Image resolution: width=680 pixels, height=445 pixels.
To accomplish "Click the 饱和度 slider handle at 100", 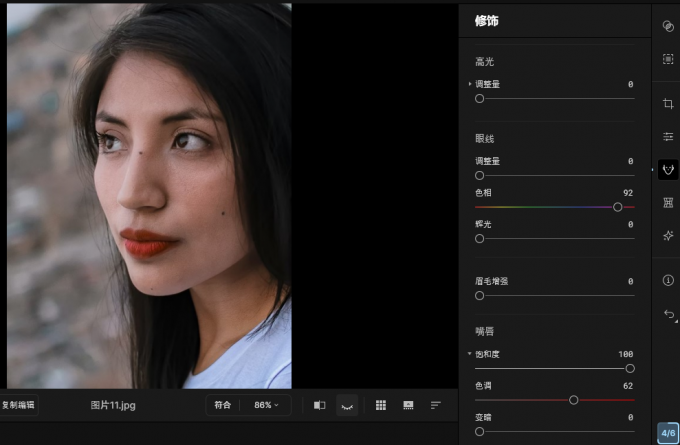I will point(630,369).
